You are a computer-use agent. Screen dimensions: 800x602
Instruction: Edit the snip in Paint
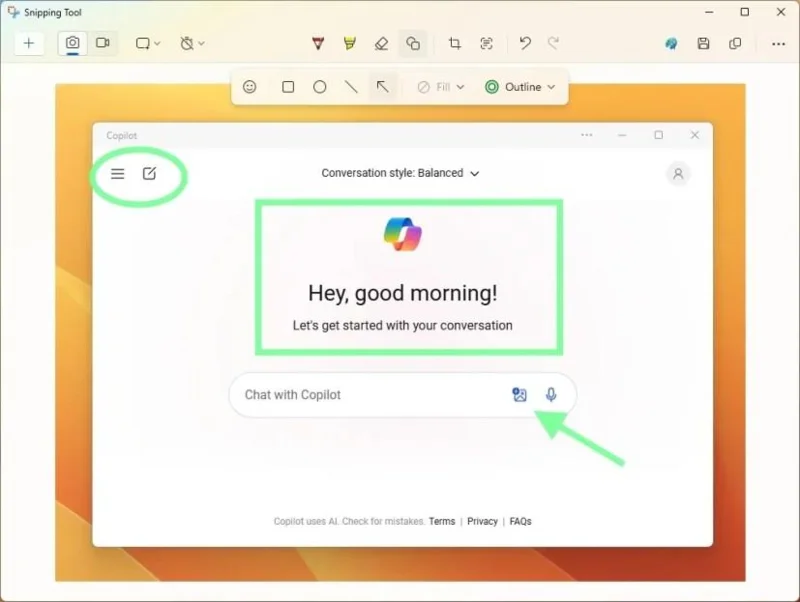tap(671, 44)
